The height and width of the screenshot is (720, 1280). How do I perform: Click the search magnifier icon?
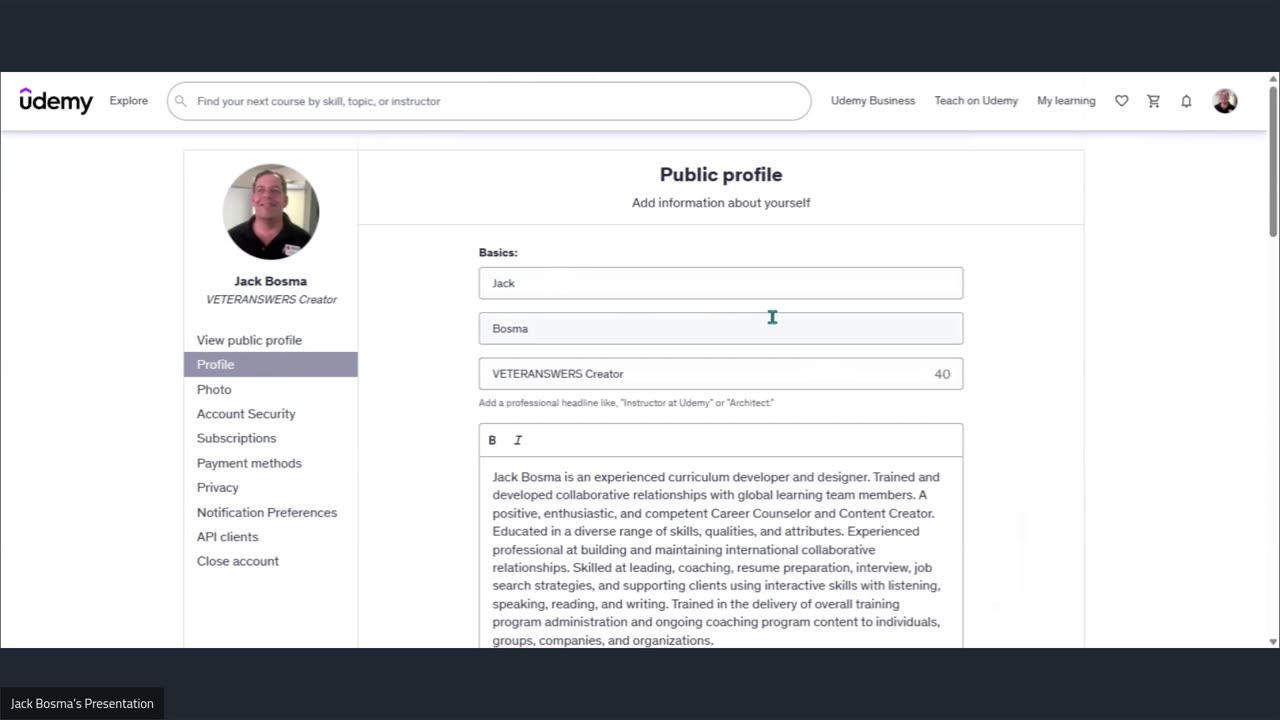181,101
